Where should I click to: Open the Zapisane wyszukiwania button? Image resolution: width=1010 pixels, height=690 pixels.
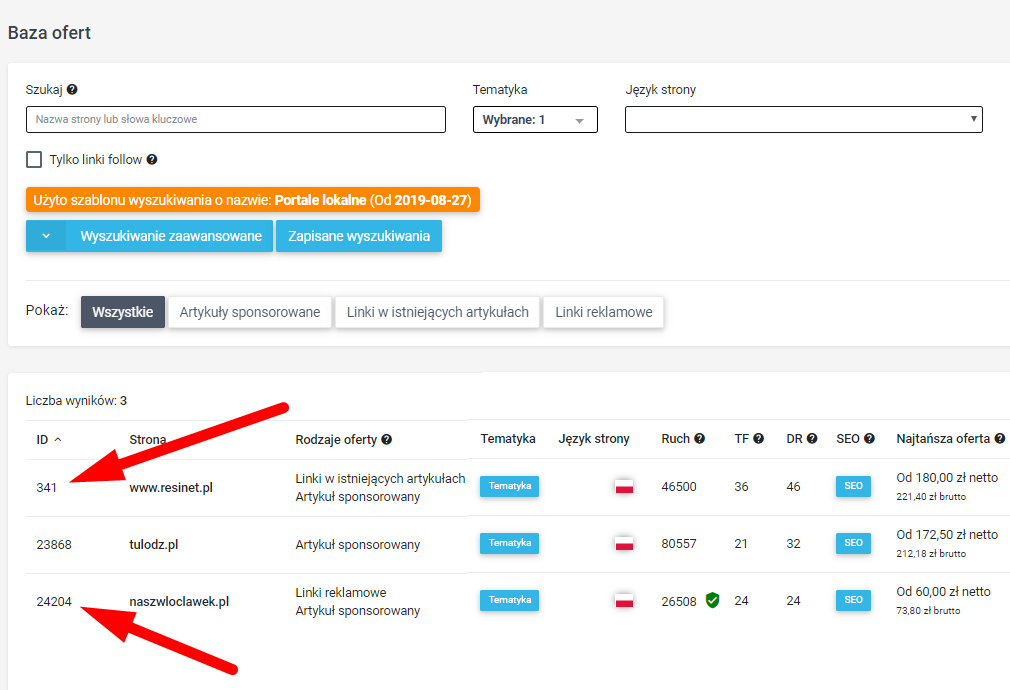pyautogui.click(x=359, y=236)
